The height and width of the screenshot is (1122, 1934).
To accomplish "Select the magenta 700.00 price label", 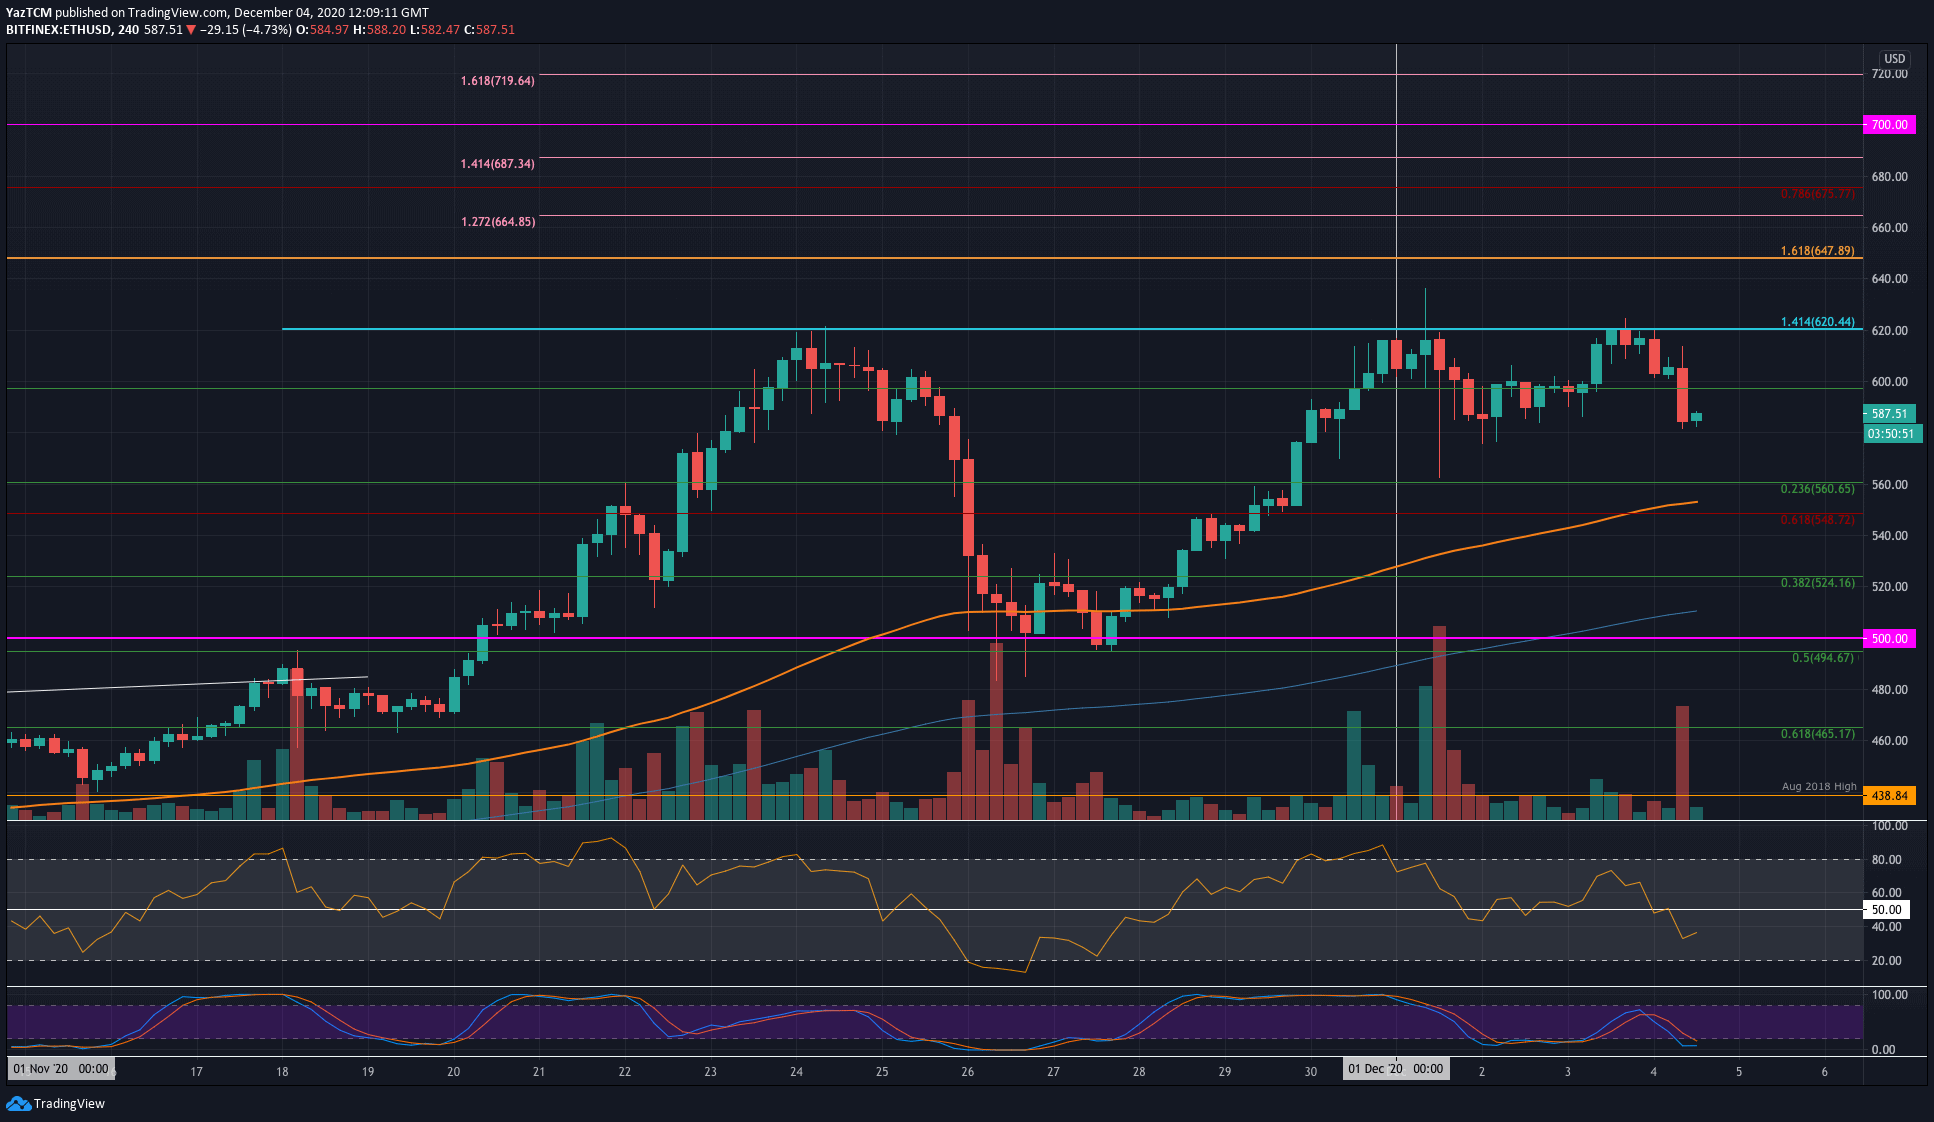I will (x=1889, y=125).
